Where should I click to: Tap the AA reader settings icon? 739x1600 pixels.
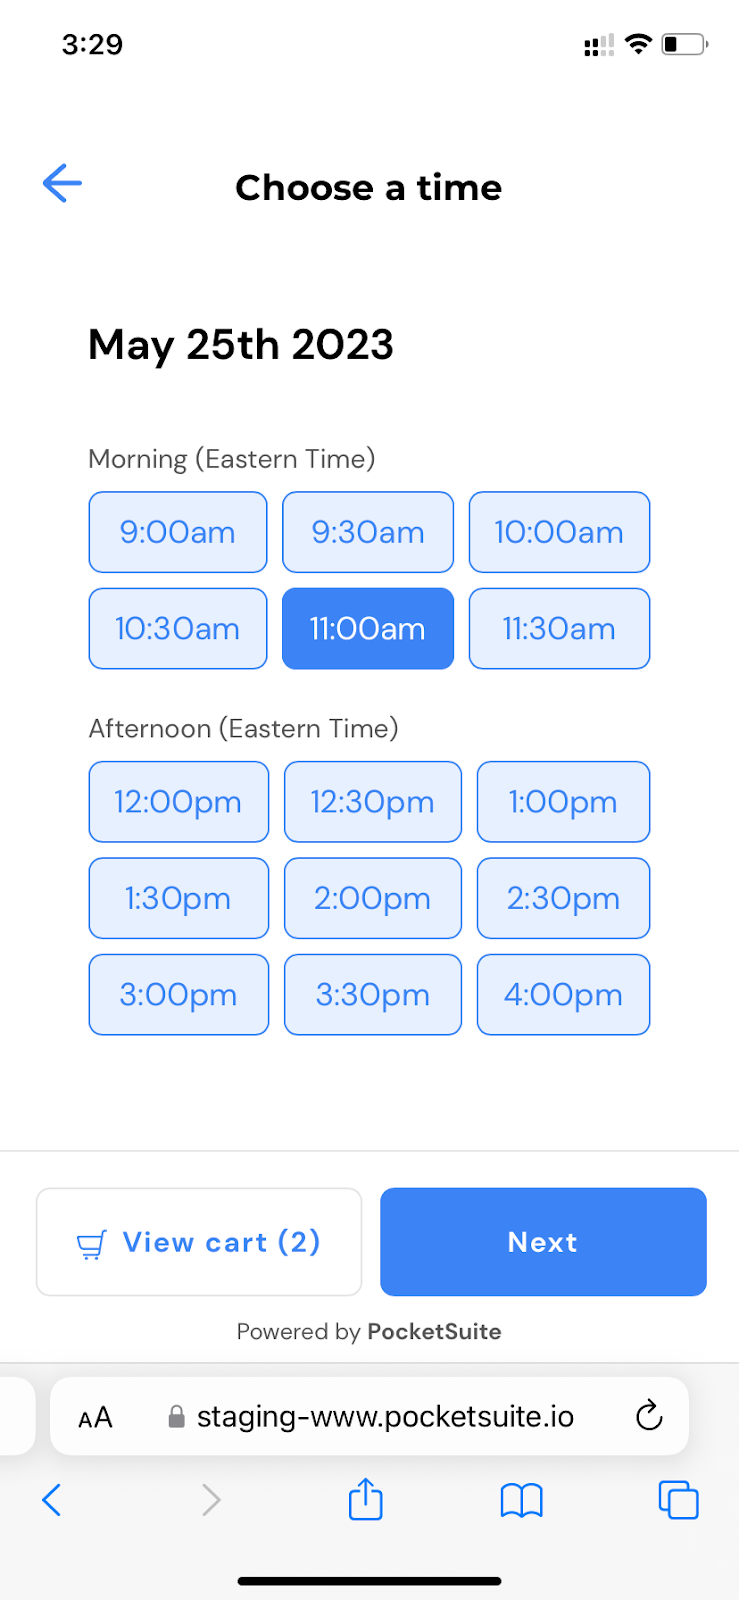(95, 1417)
